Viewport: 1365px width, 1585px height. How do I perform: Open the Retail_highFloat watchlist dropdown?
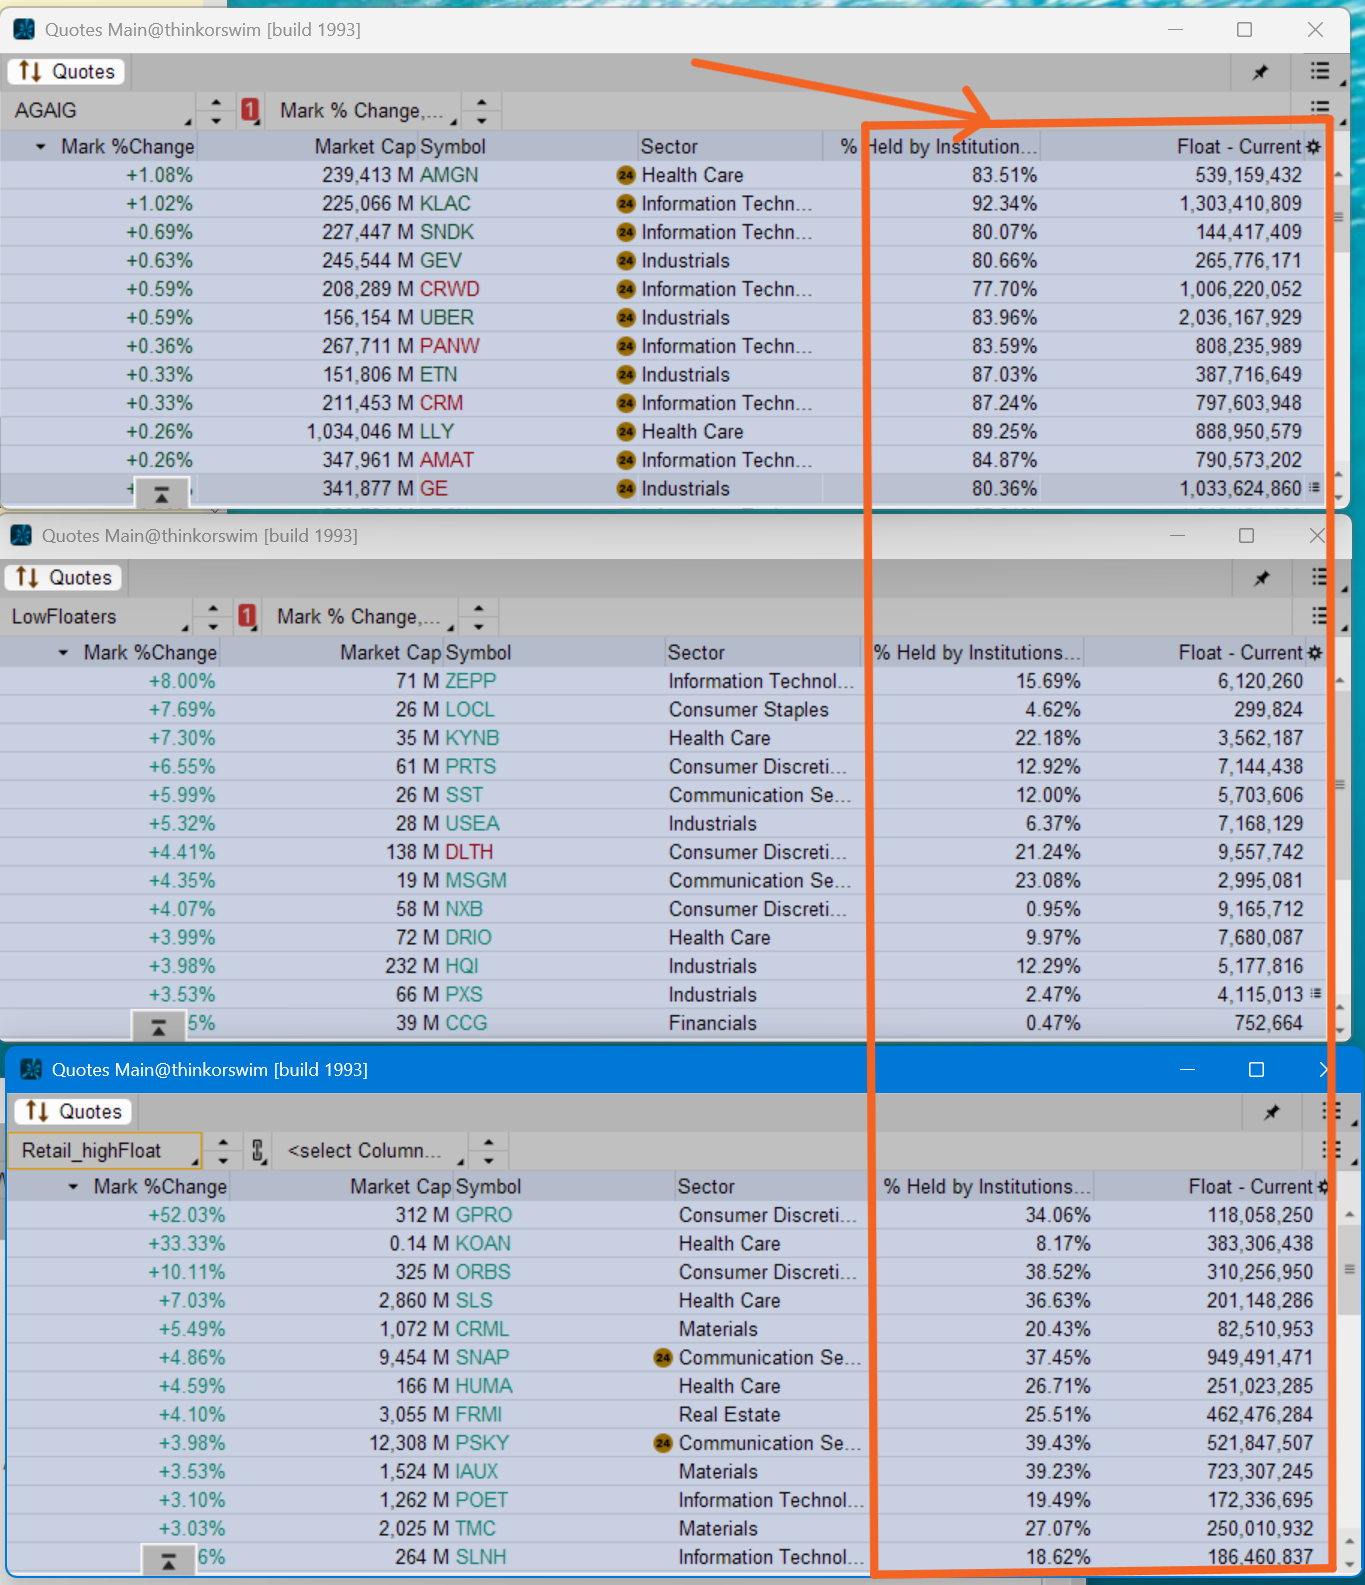(x=105, y=1151)
